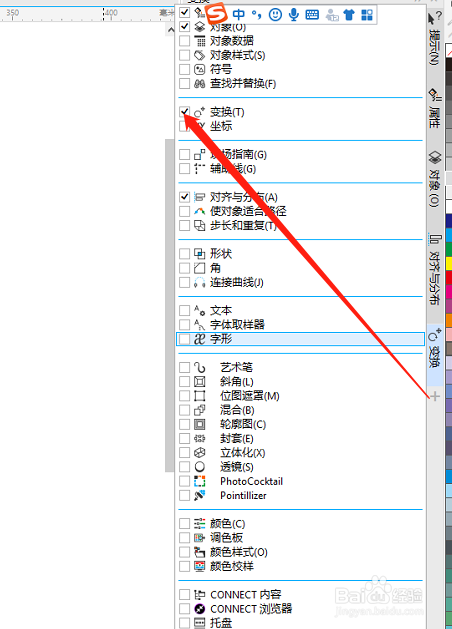The image size is (452, 629).
Task: Open the Sogou soft keyboard icon
Action: (x=312, y=15)
